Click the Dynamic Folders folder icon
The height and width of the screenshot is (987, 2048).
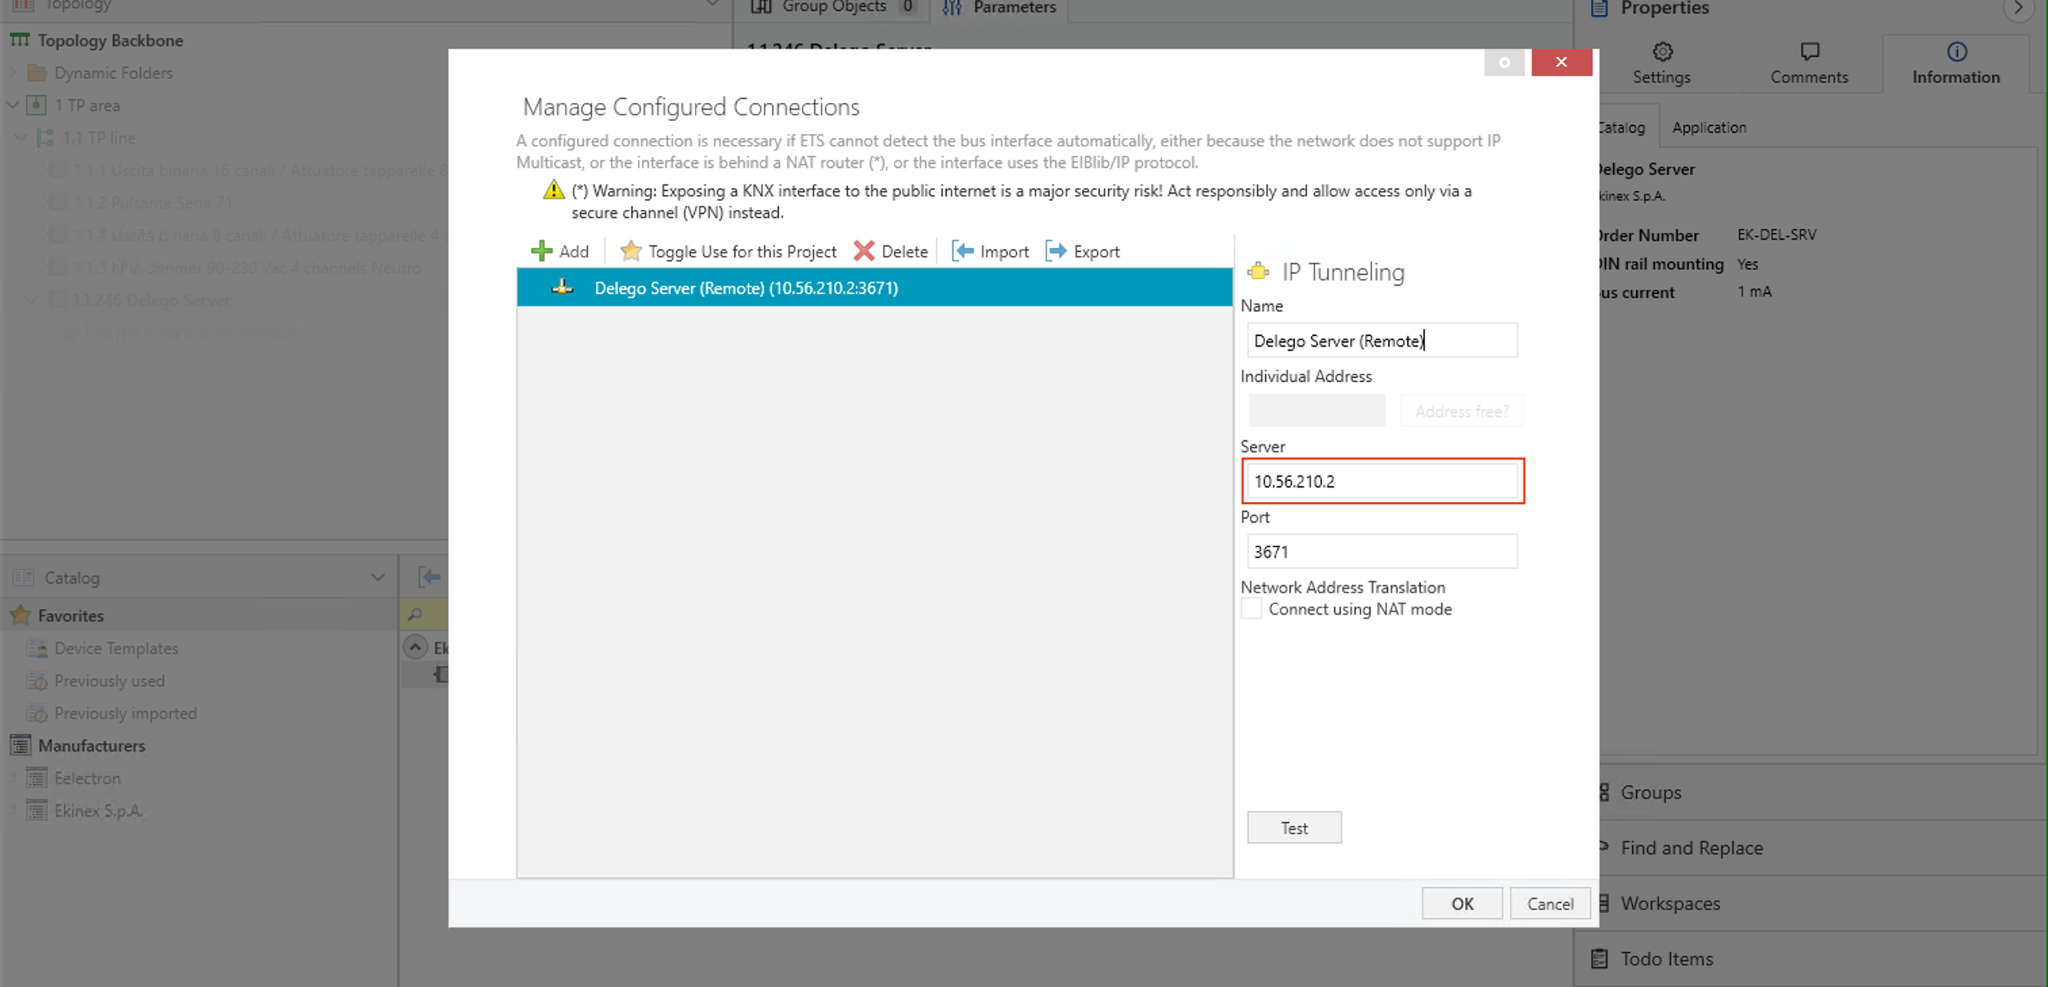click(x=37, y=73)
